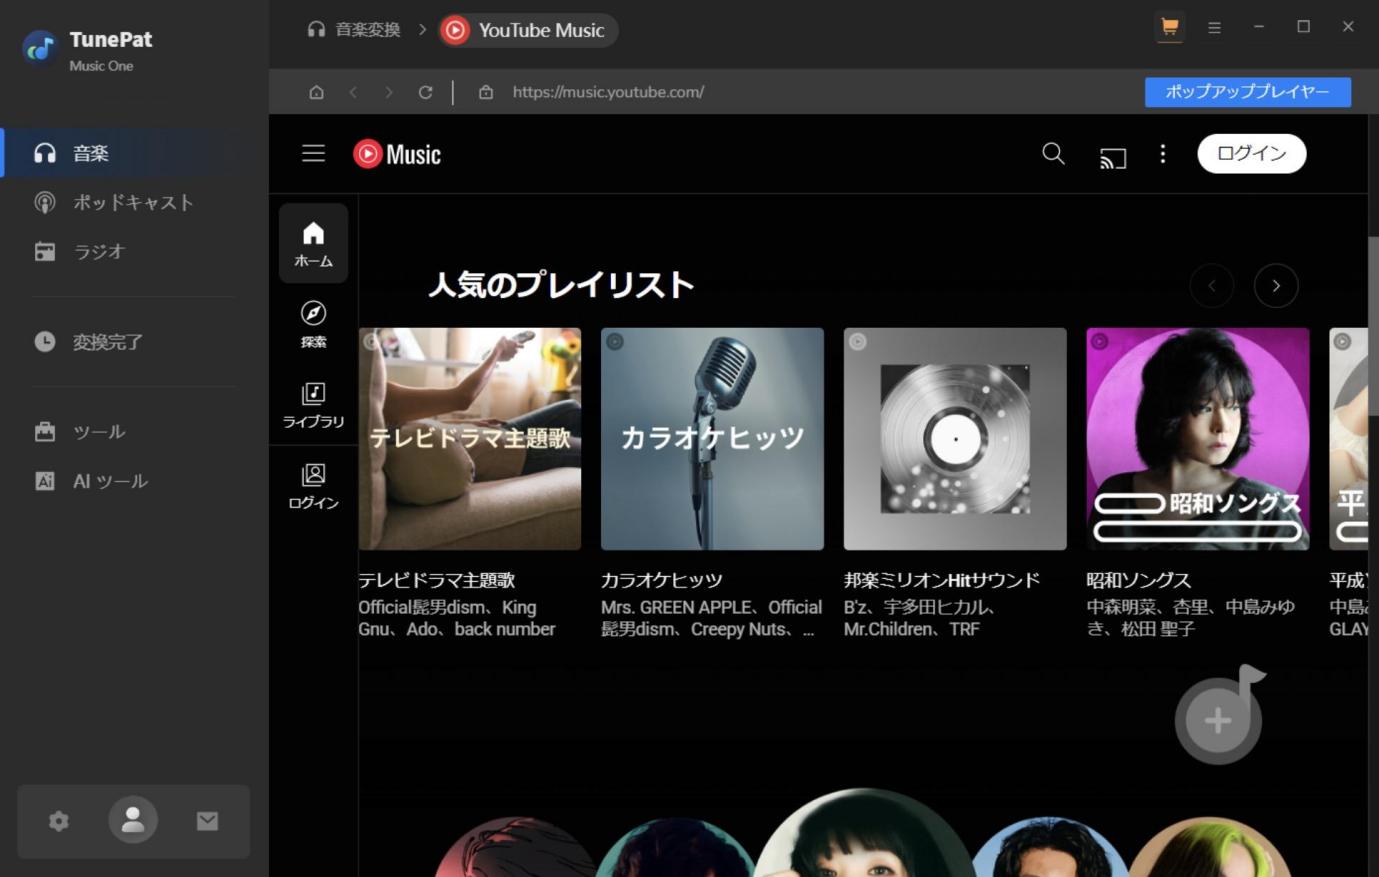
Task: Select the 探索 tab in side nav
Action: (x=314, y=324)
